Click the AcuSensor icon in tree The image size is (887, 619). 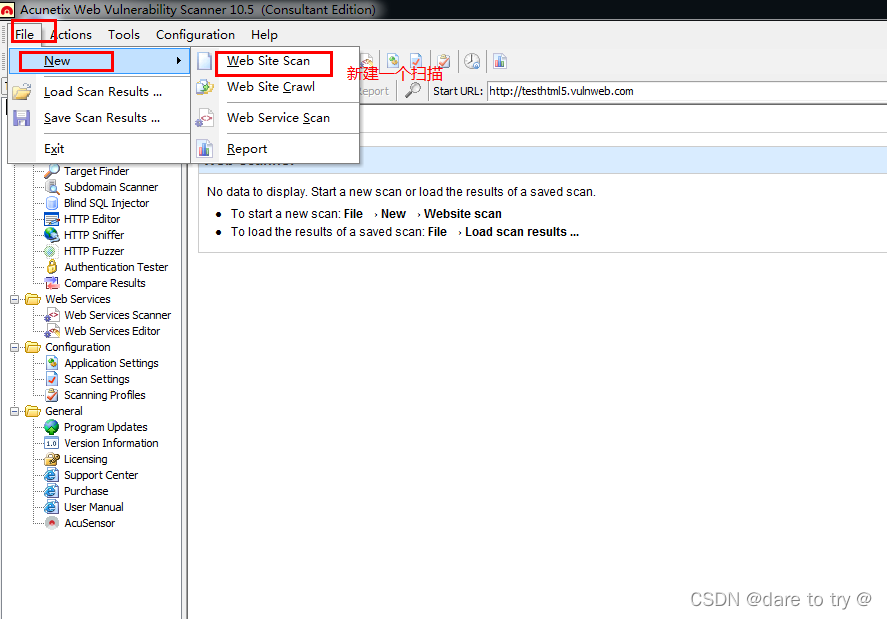51,523
